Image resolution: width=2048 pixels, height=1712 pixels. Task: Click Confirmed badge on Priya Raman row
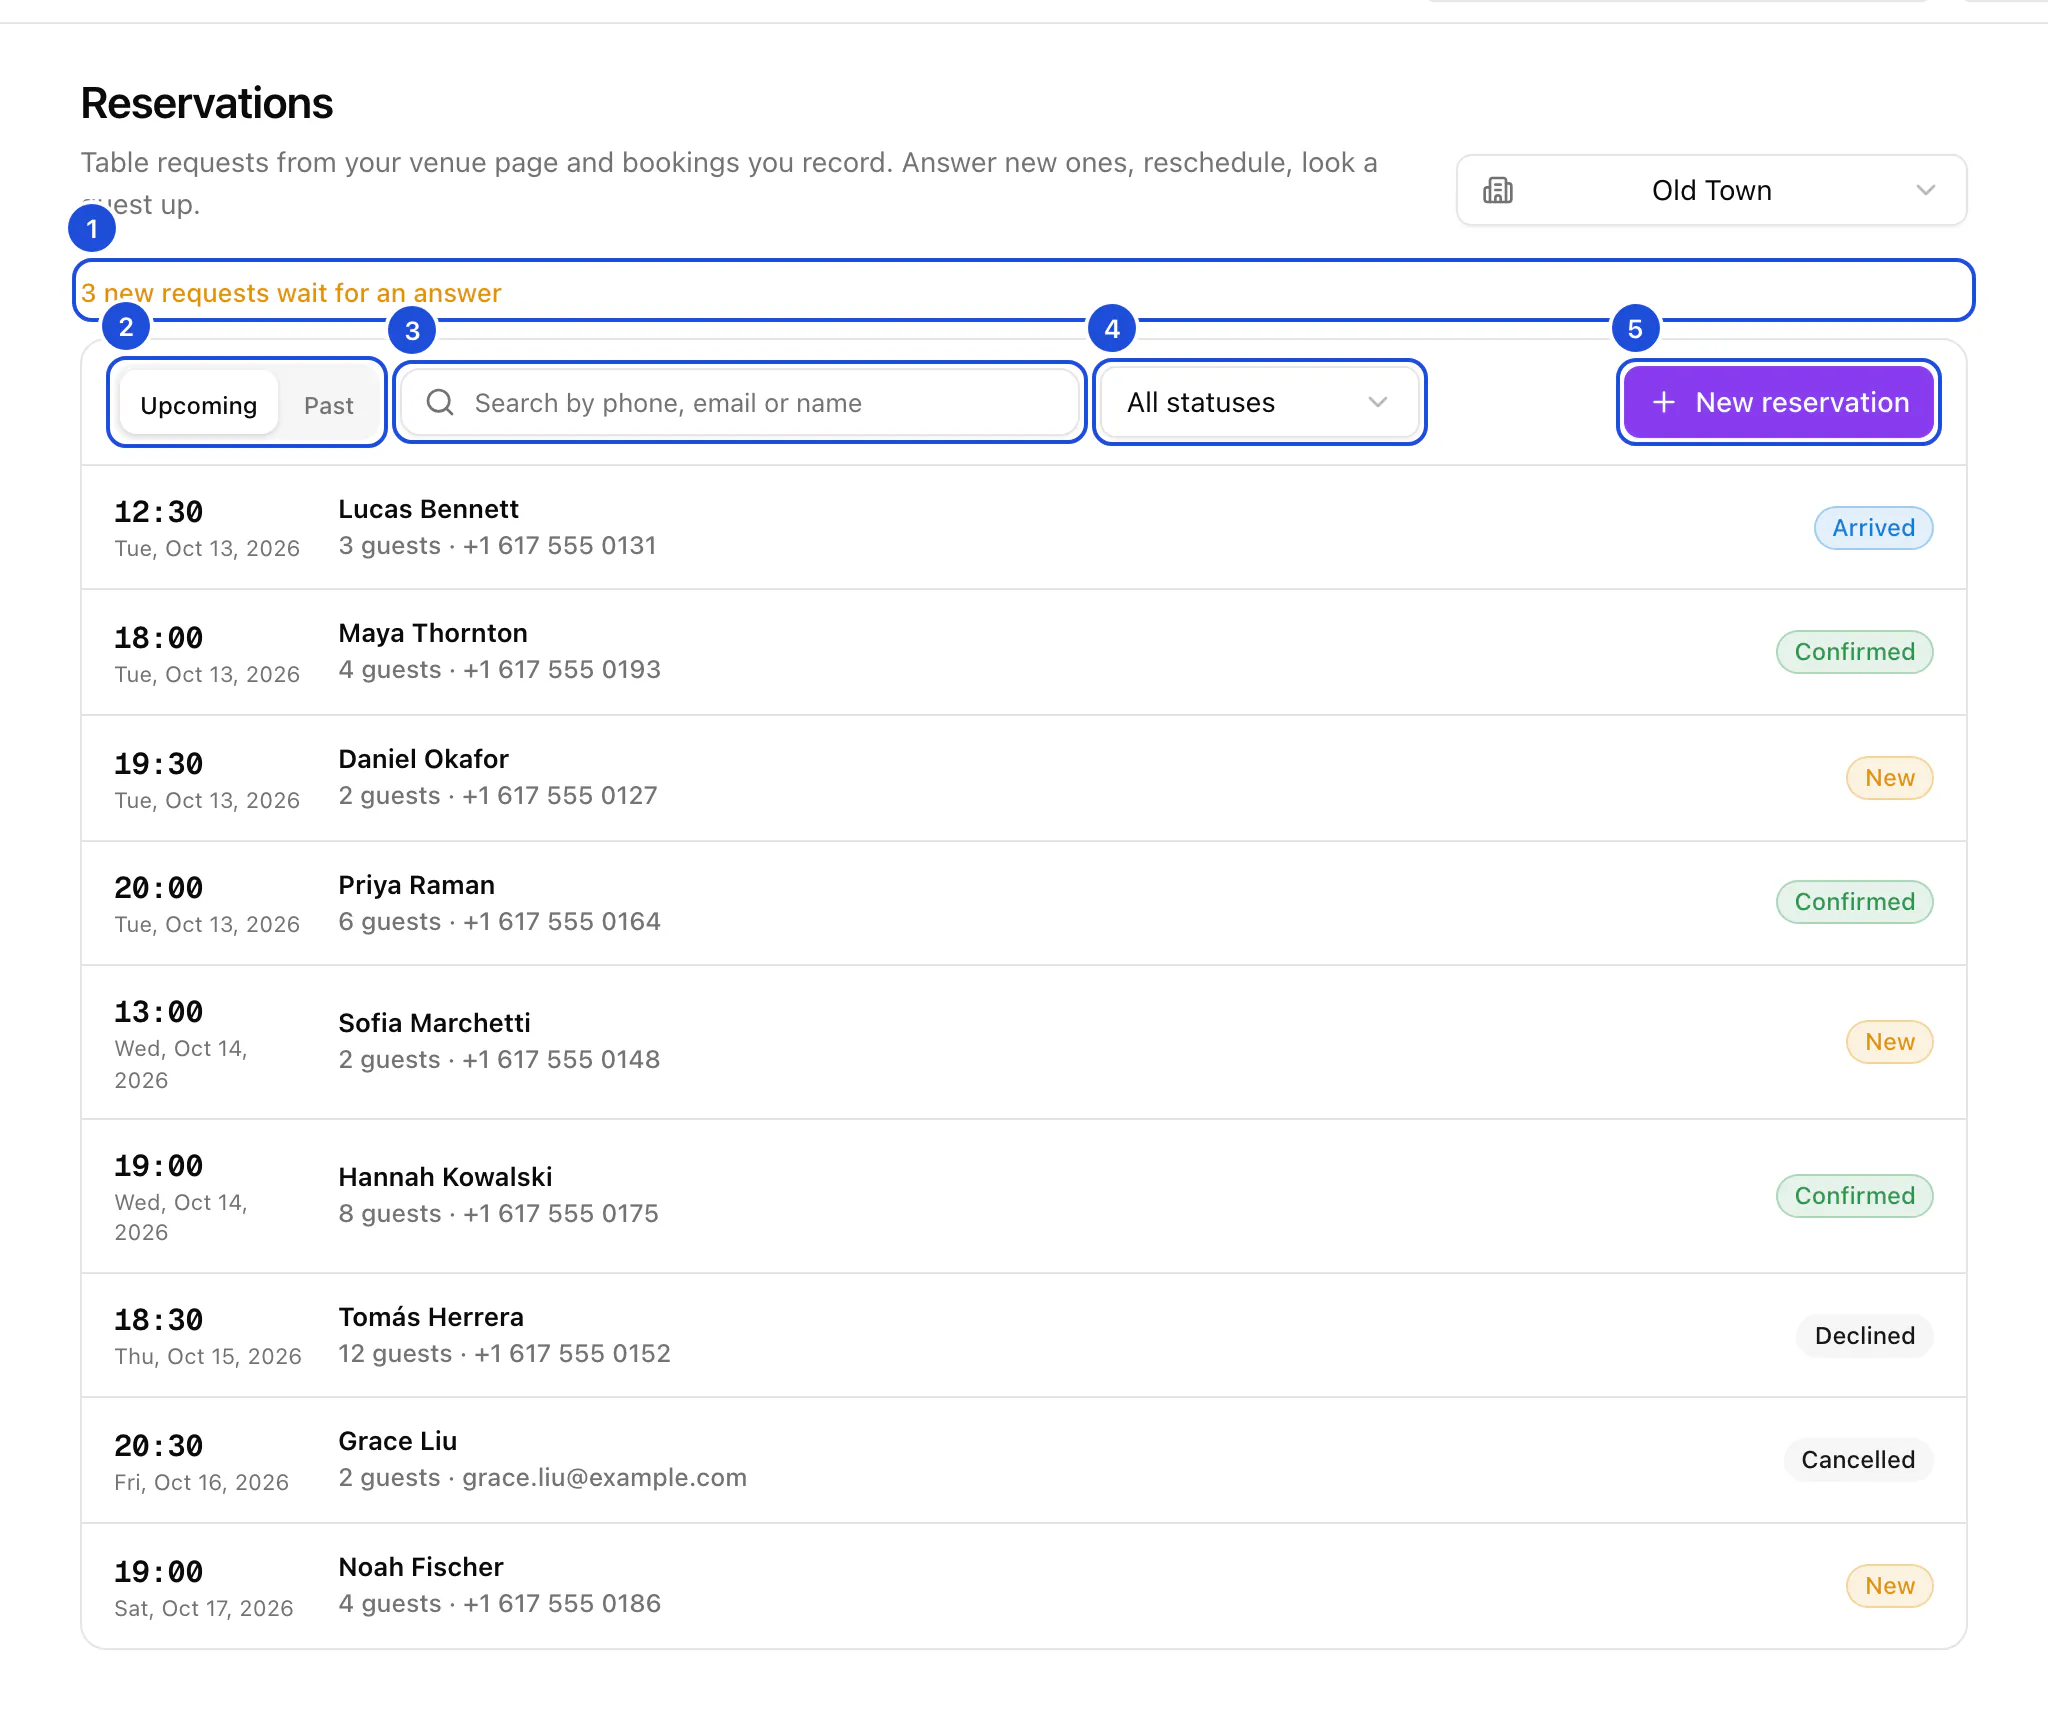click(x=1854, y=902)
